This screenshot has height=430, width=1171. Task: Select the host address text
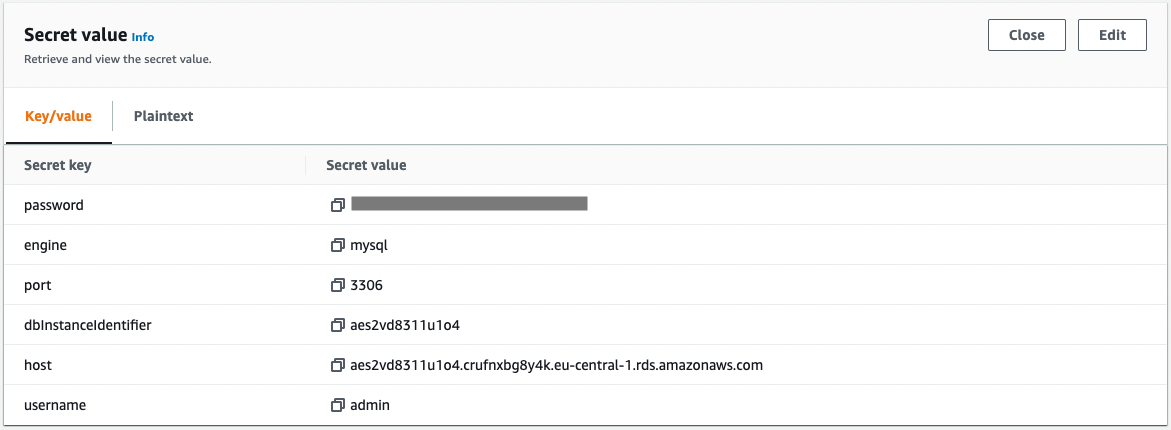[556, 366]
